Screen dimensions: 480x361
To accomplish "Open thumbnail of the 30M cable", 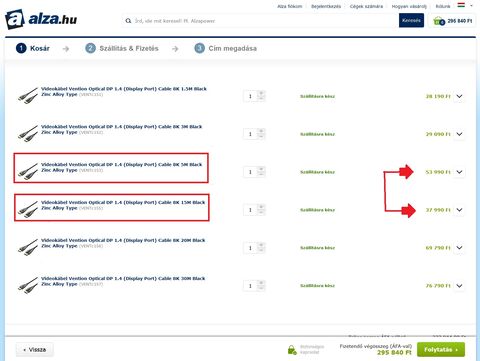I will click(28, 285).
